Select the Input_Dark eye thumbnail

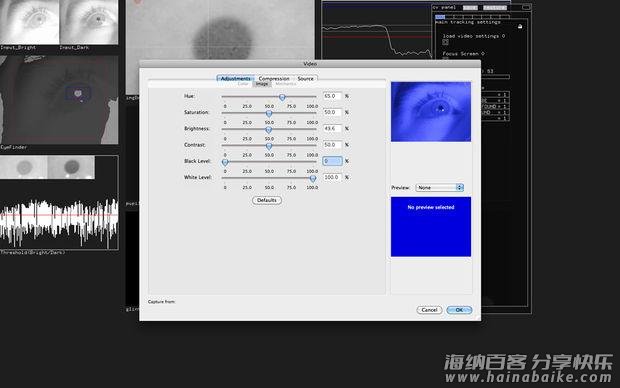click(x=89, y=22)
